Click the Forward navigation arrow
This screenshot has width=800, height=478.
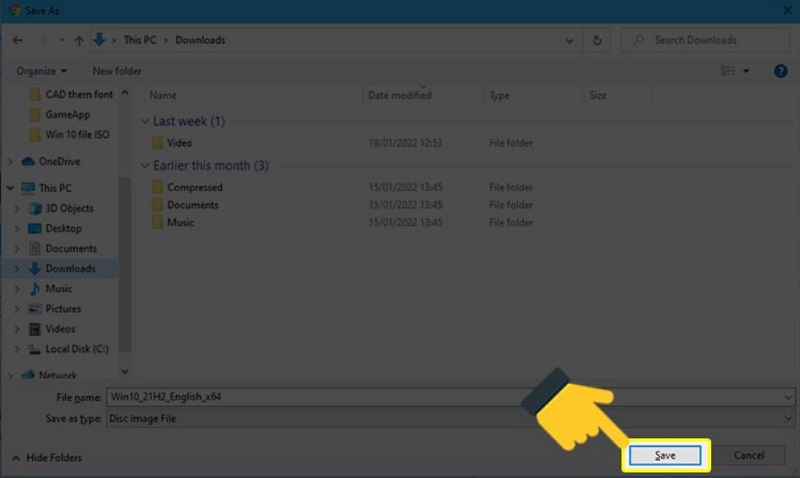(42, 40)
